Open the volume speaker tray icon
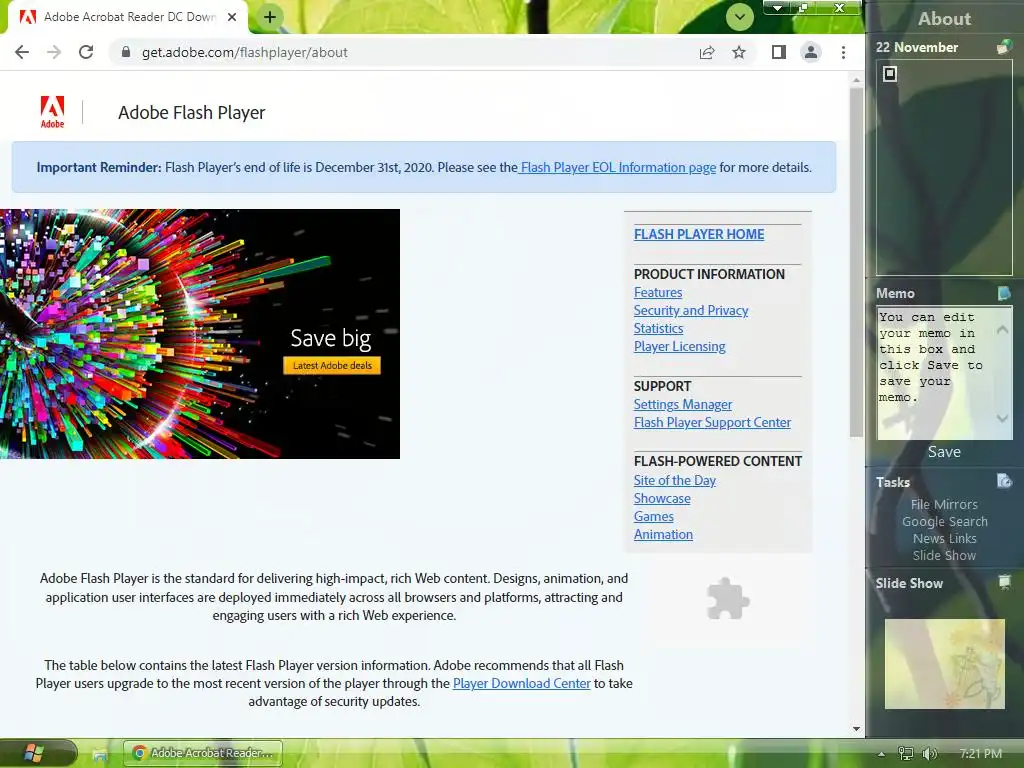Image resolution: width=1024 pixels, height=768 pixels. click(x=929, y=754)
